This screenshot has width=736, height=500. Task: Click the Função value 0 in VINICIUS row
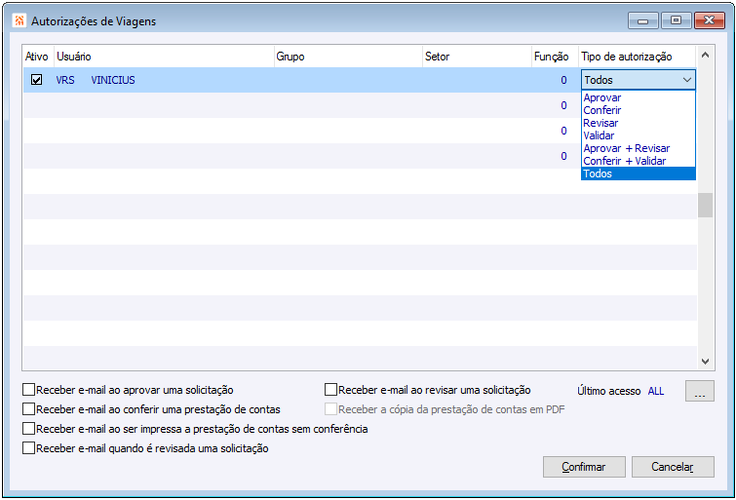[563, 80]
